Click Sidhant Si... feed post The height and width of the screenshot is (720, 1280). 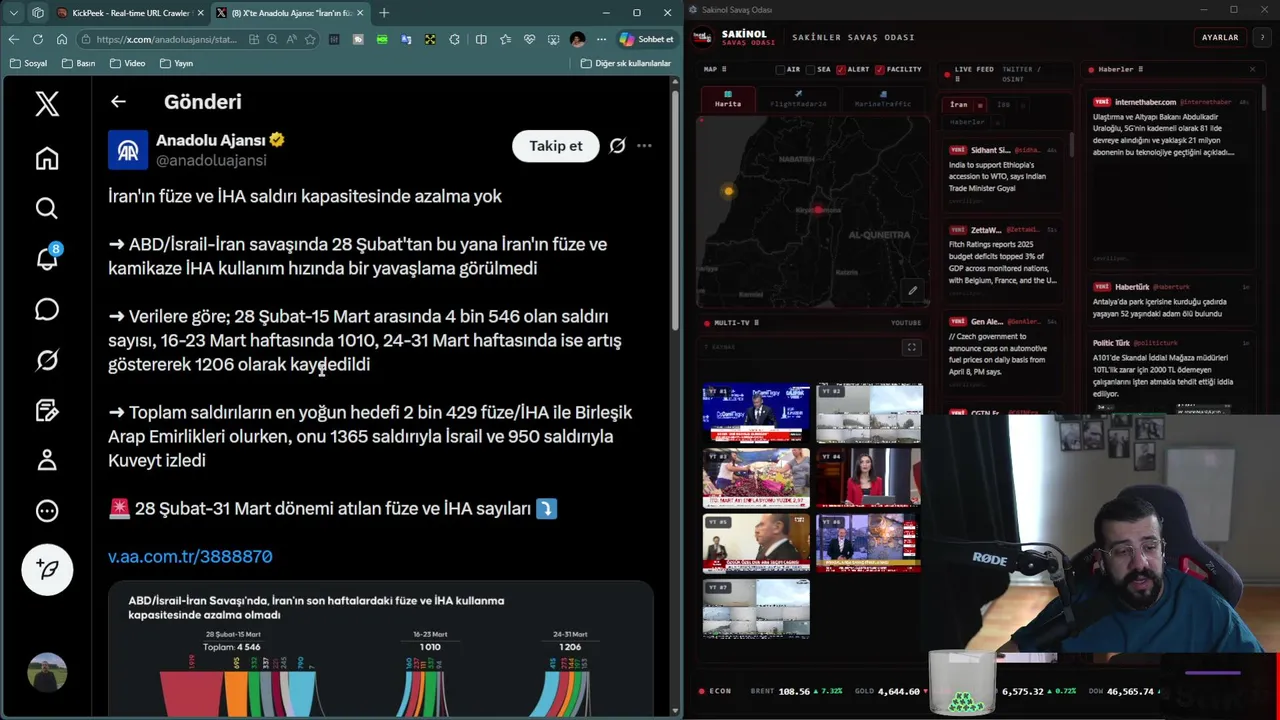[x=1002, y=175]
